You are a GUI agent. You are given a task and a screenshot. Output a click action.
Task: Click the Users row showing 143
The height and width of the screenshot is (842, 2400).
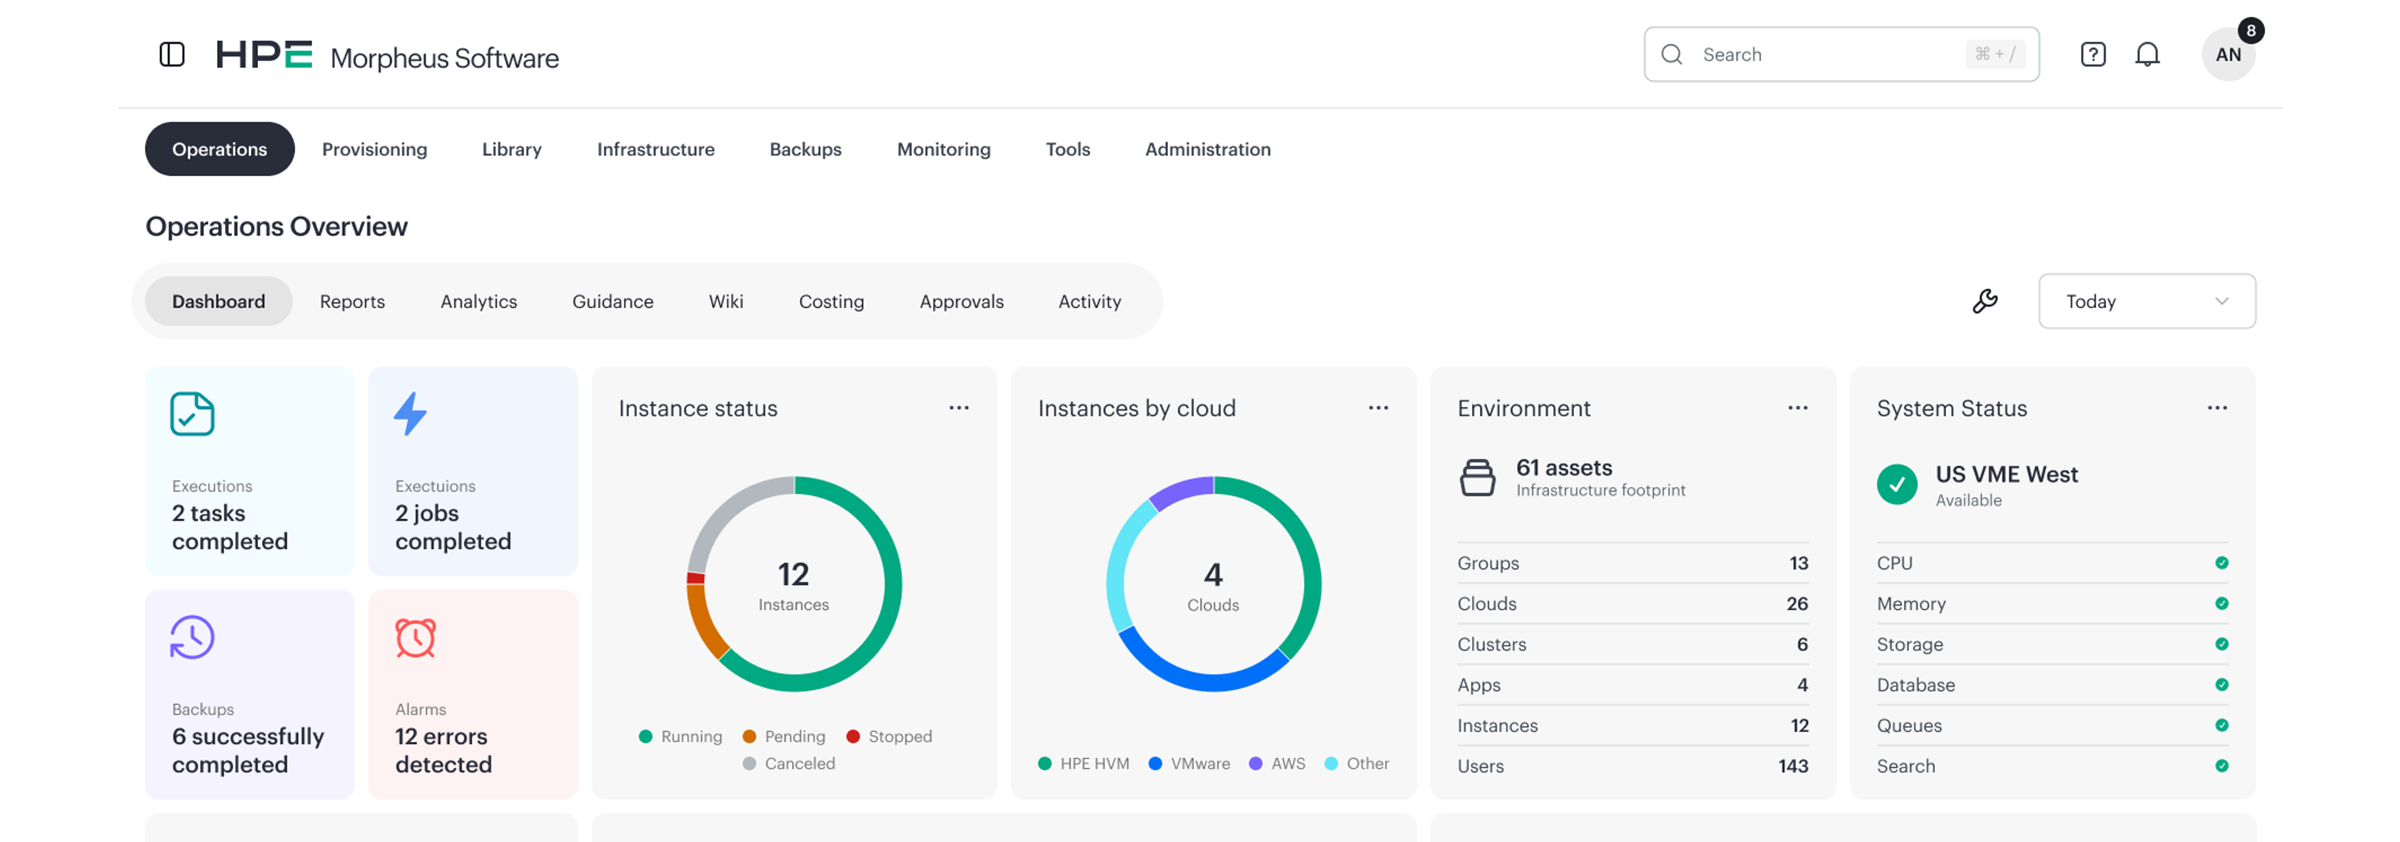[x=1632, y=766]
